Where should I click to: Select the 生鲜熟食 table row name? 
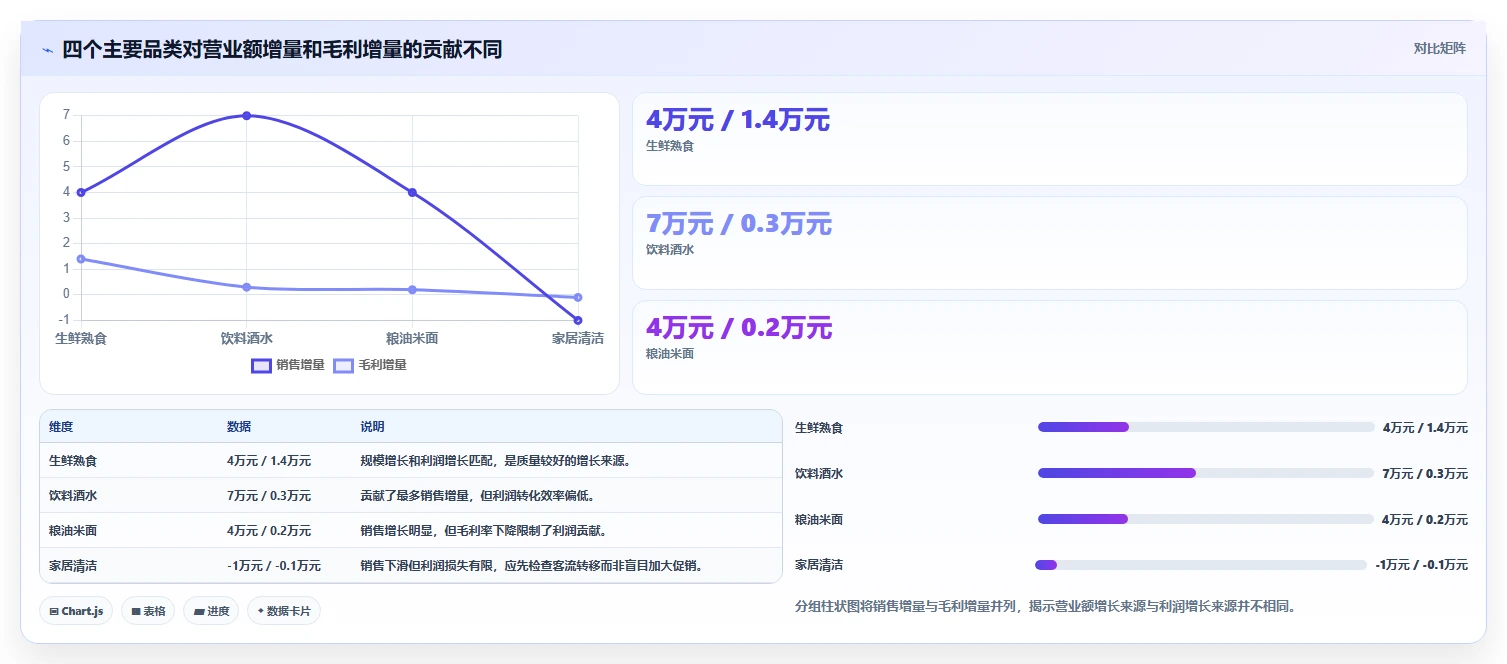tap(73, 461)
